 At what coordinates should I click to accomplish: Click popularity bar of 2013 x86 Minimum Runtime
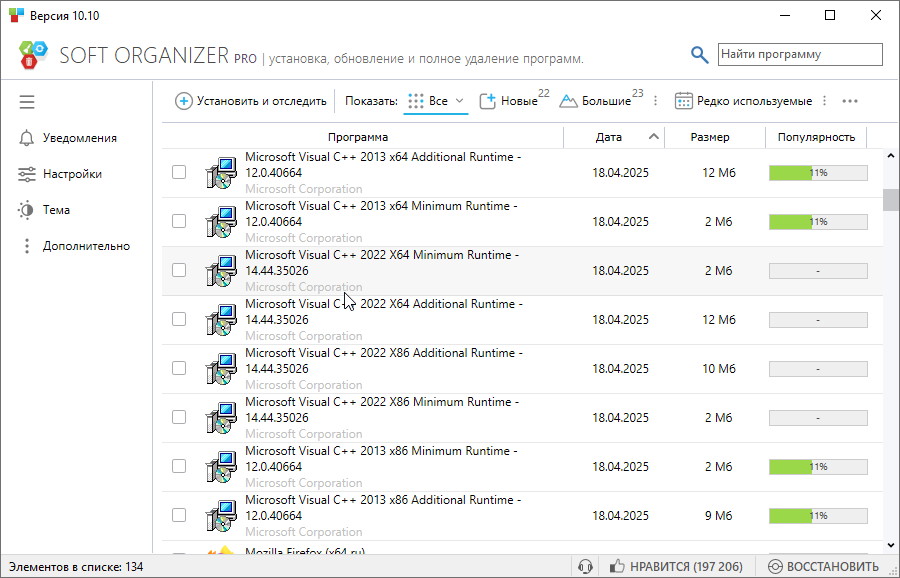[818, 467]
